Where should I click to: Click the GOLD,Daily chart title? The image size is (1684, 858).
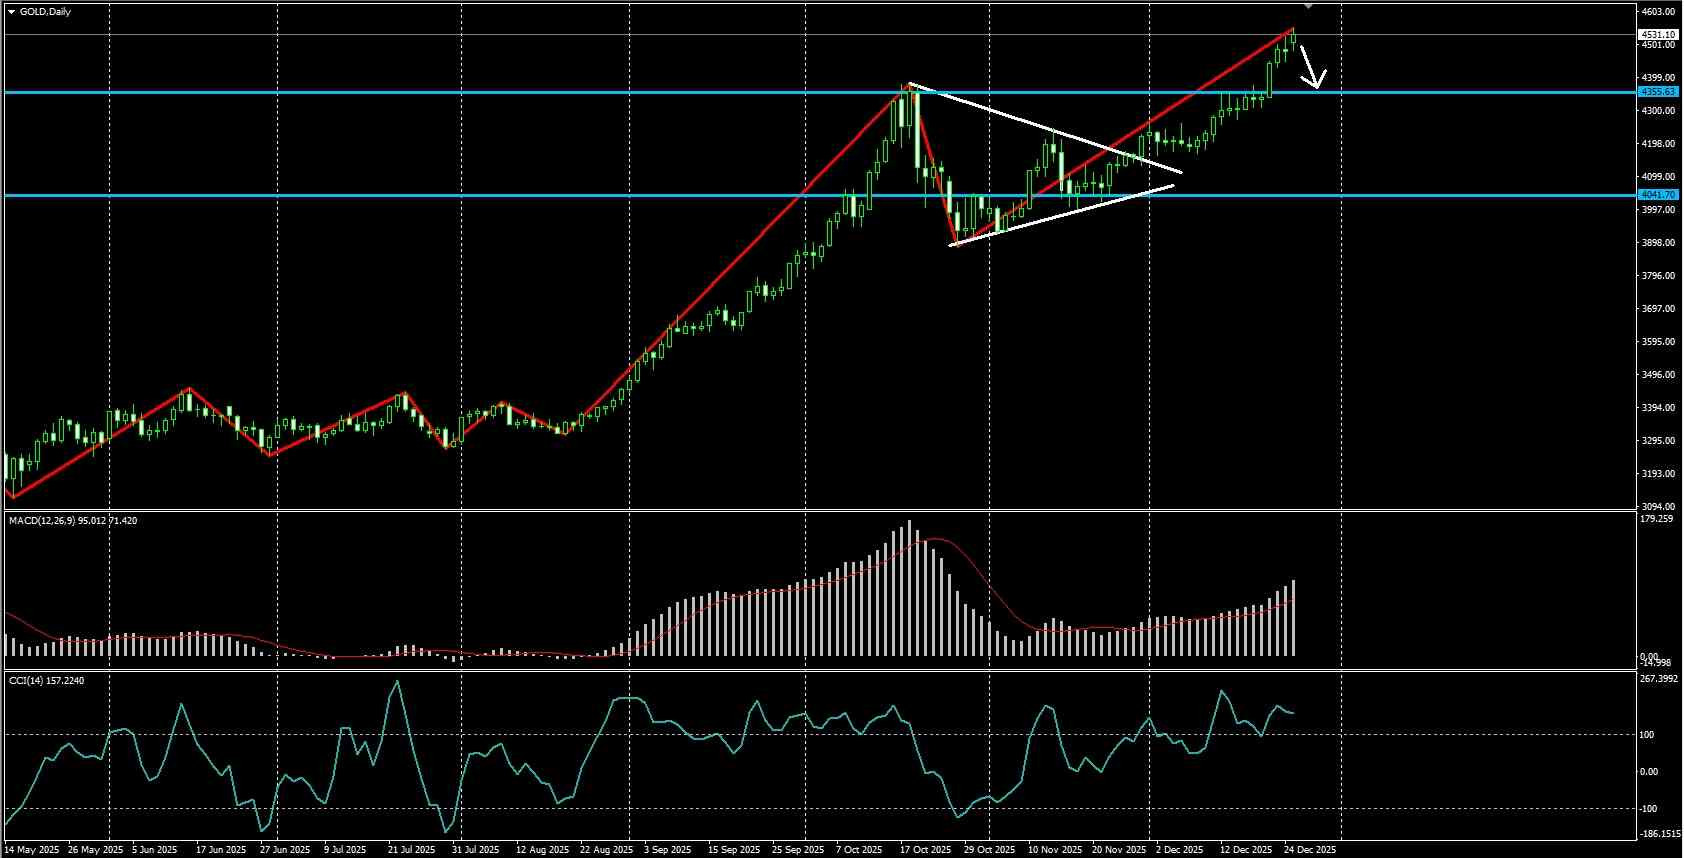tap(45, 12)
